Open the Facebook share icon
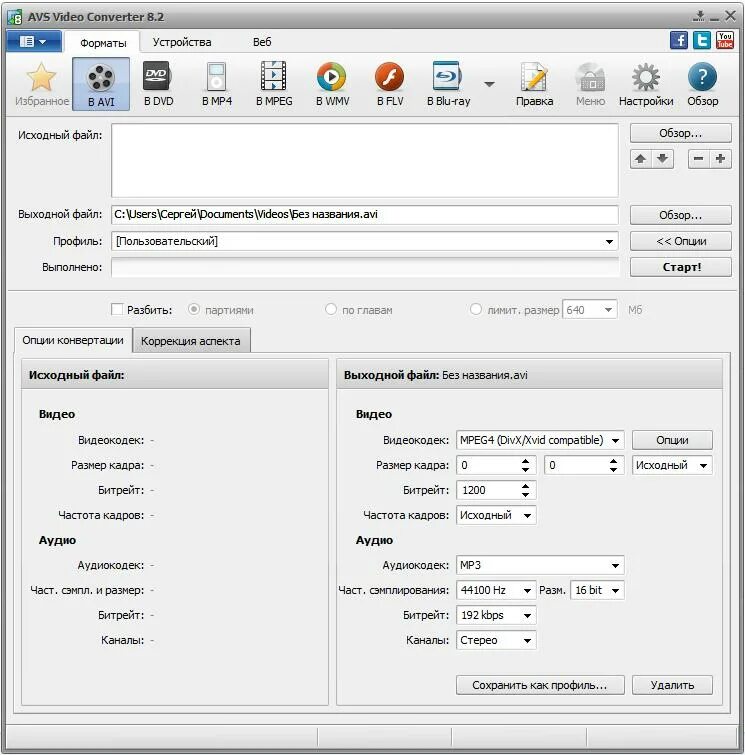Image resolution: width=745 pixels, height=755 pixels. pos(679,40)
